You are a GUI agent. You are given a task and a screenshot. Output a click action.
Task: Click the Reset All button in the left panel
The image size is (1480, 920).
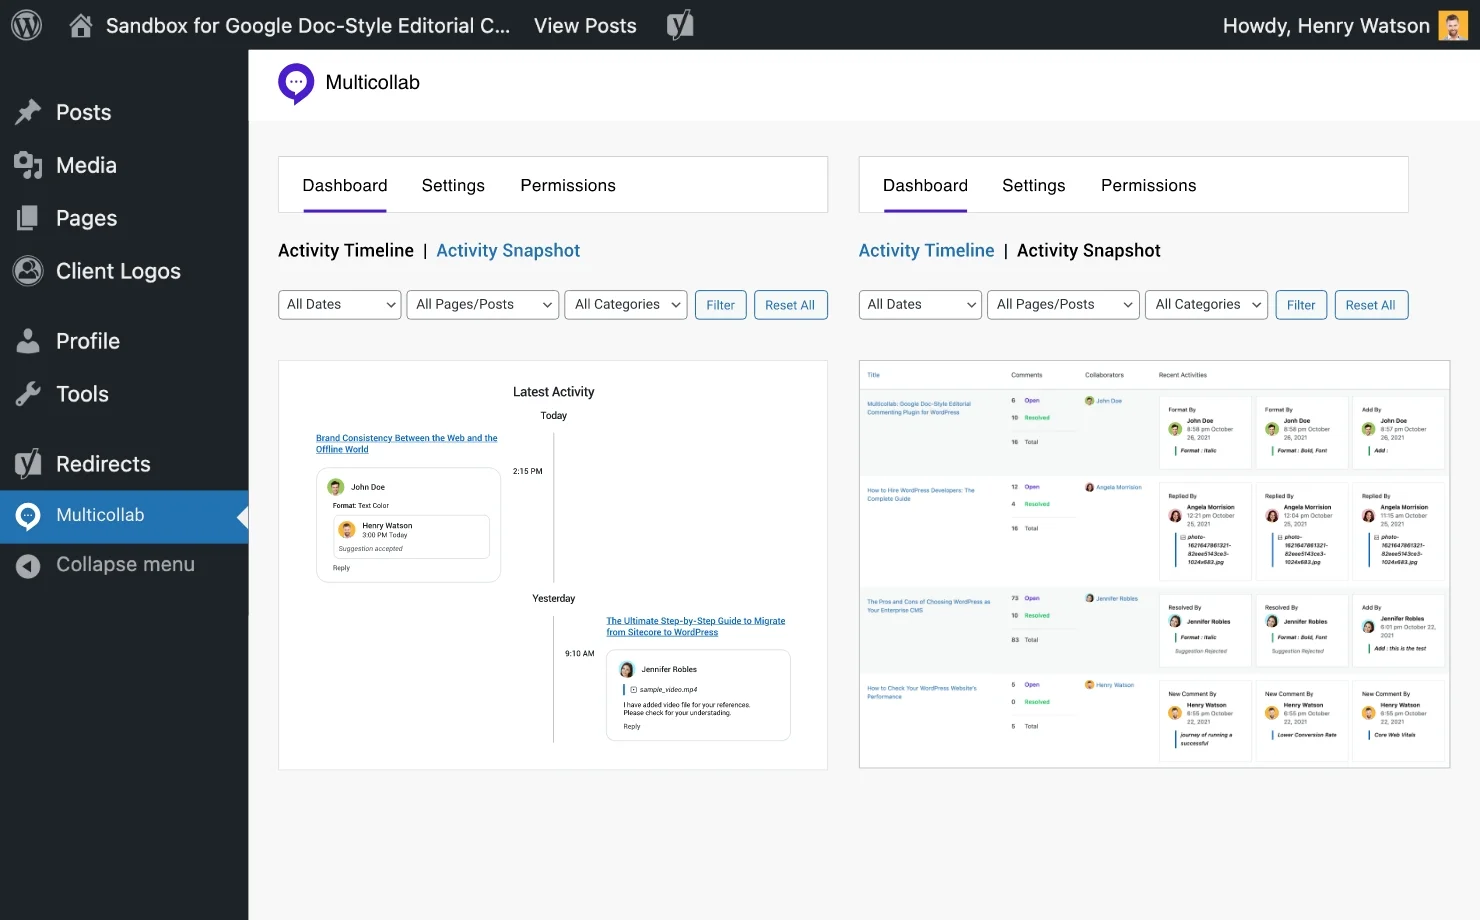tap(790, 305)
